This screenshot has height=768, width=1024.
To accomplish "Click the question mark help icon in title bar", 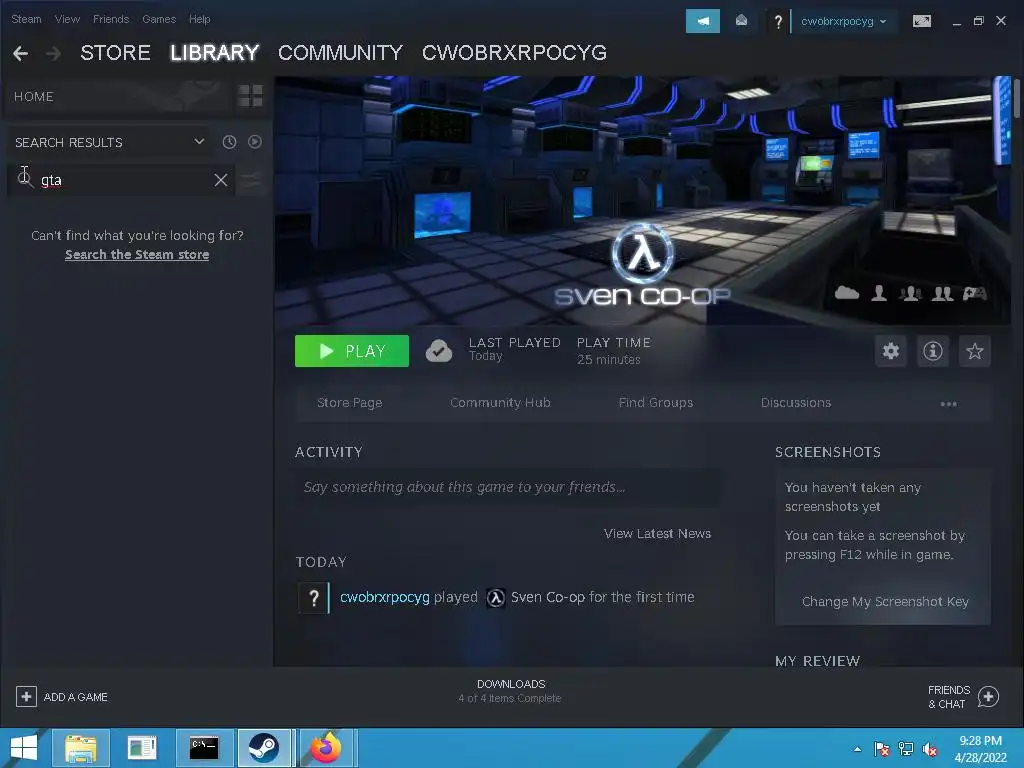I will click(778, 22).
